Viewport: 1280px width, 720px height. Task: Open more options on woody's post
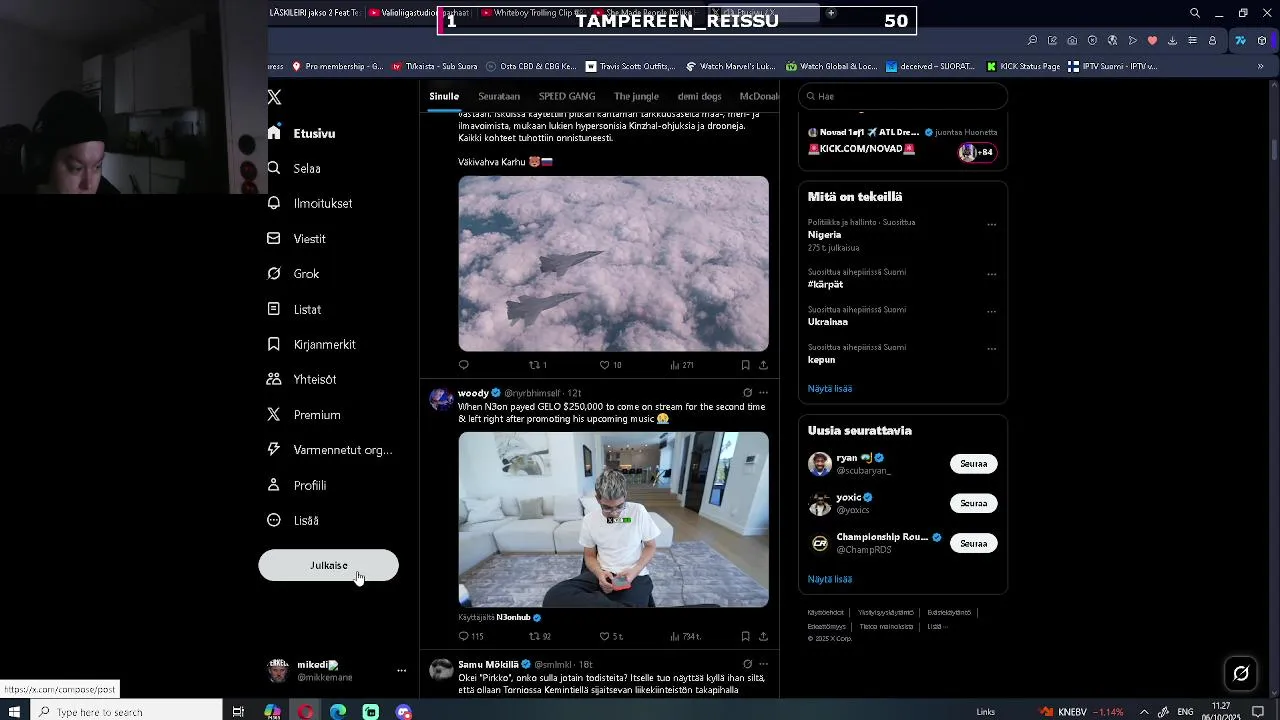763,393
